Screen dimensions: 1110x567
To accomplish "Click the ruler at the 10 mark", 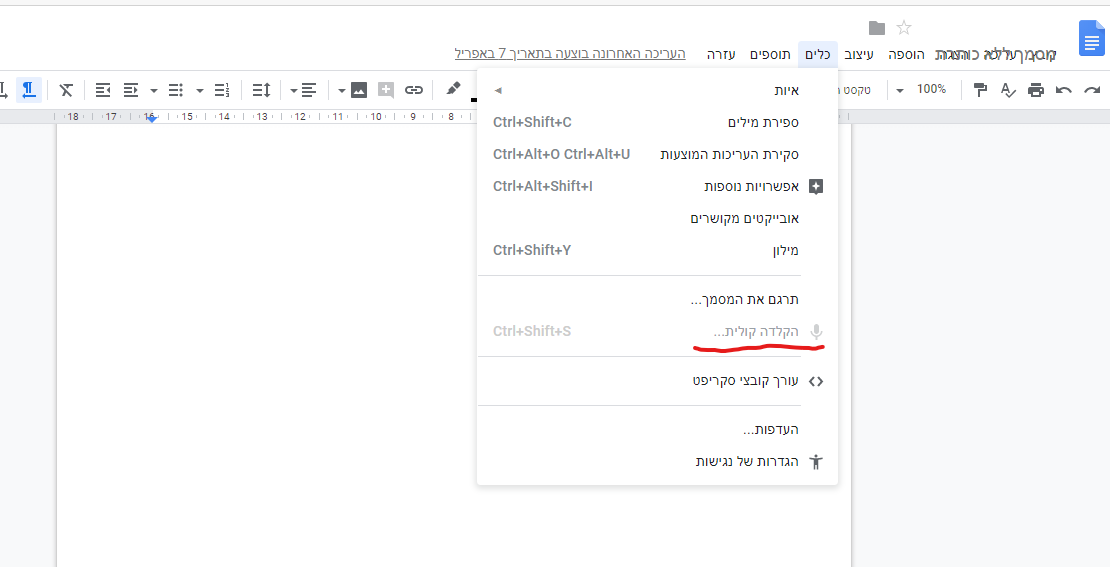I will [x=376, y=116].
